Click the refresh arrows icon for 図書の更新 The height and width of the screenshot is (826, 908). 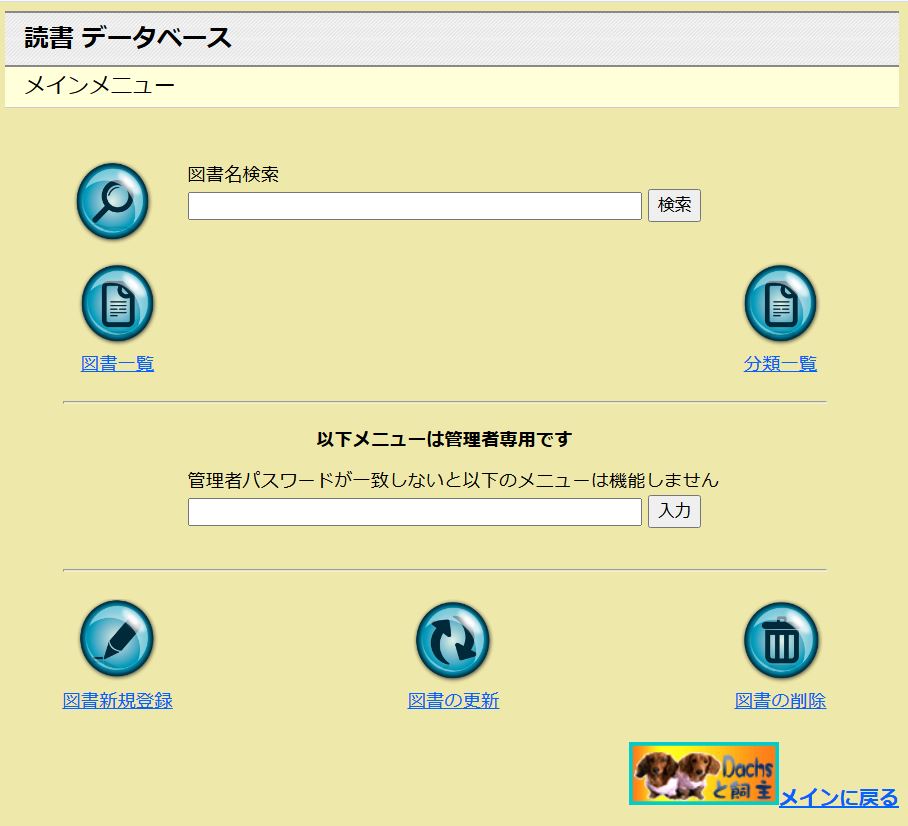[453, 640]
